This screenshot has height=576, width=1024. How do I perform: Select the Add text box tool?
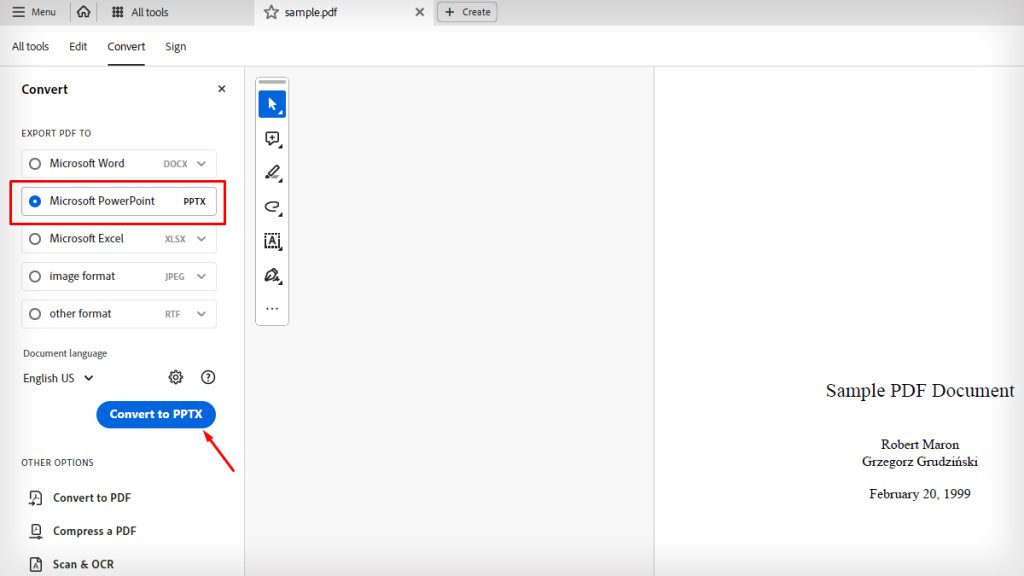pyautogui.click(x=272, y=241)
